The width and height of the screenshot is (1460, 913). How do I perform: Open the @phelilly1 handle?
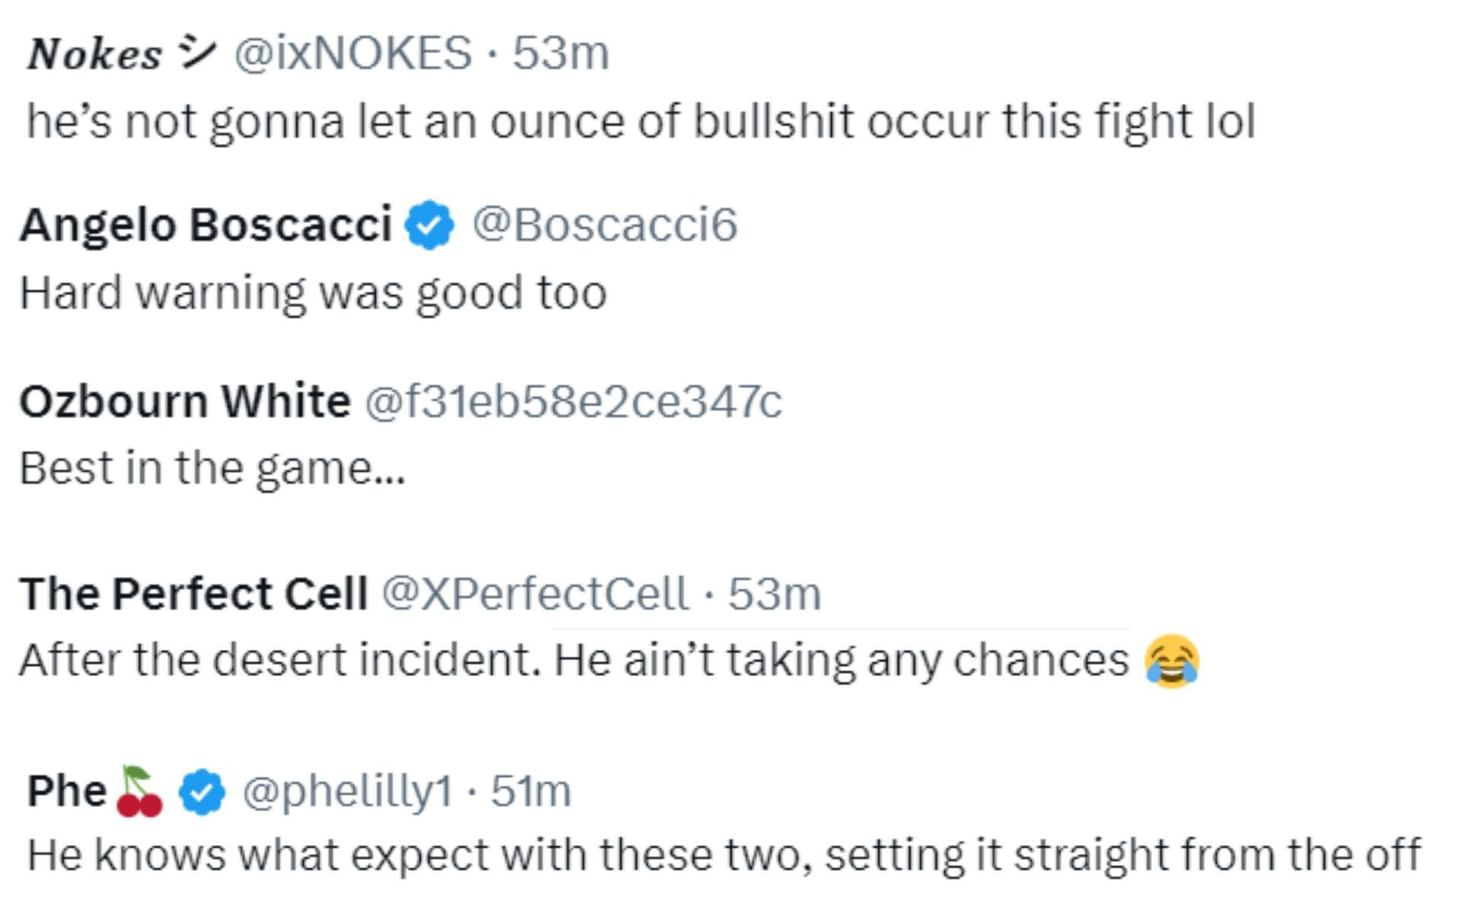coord(347,792)
